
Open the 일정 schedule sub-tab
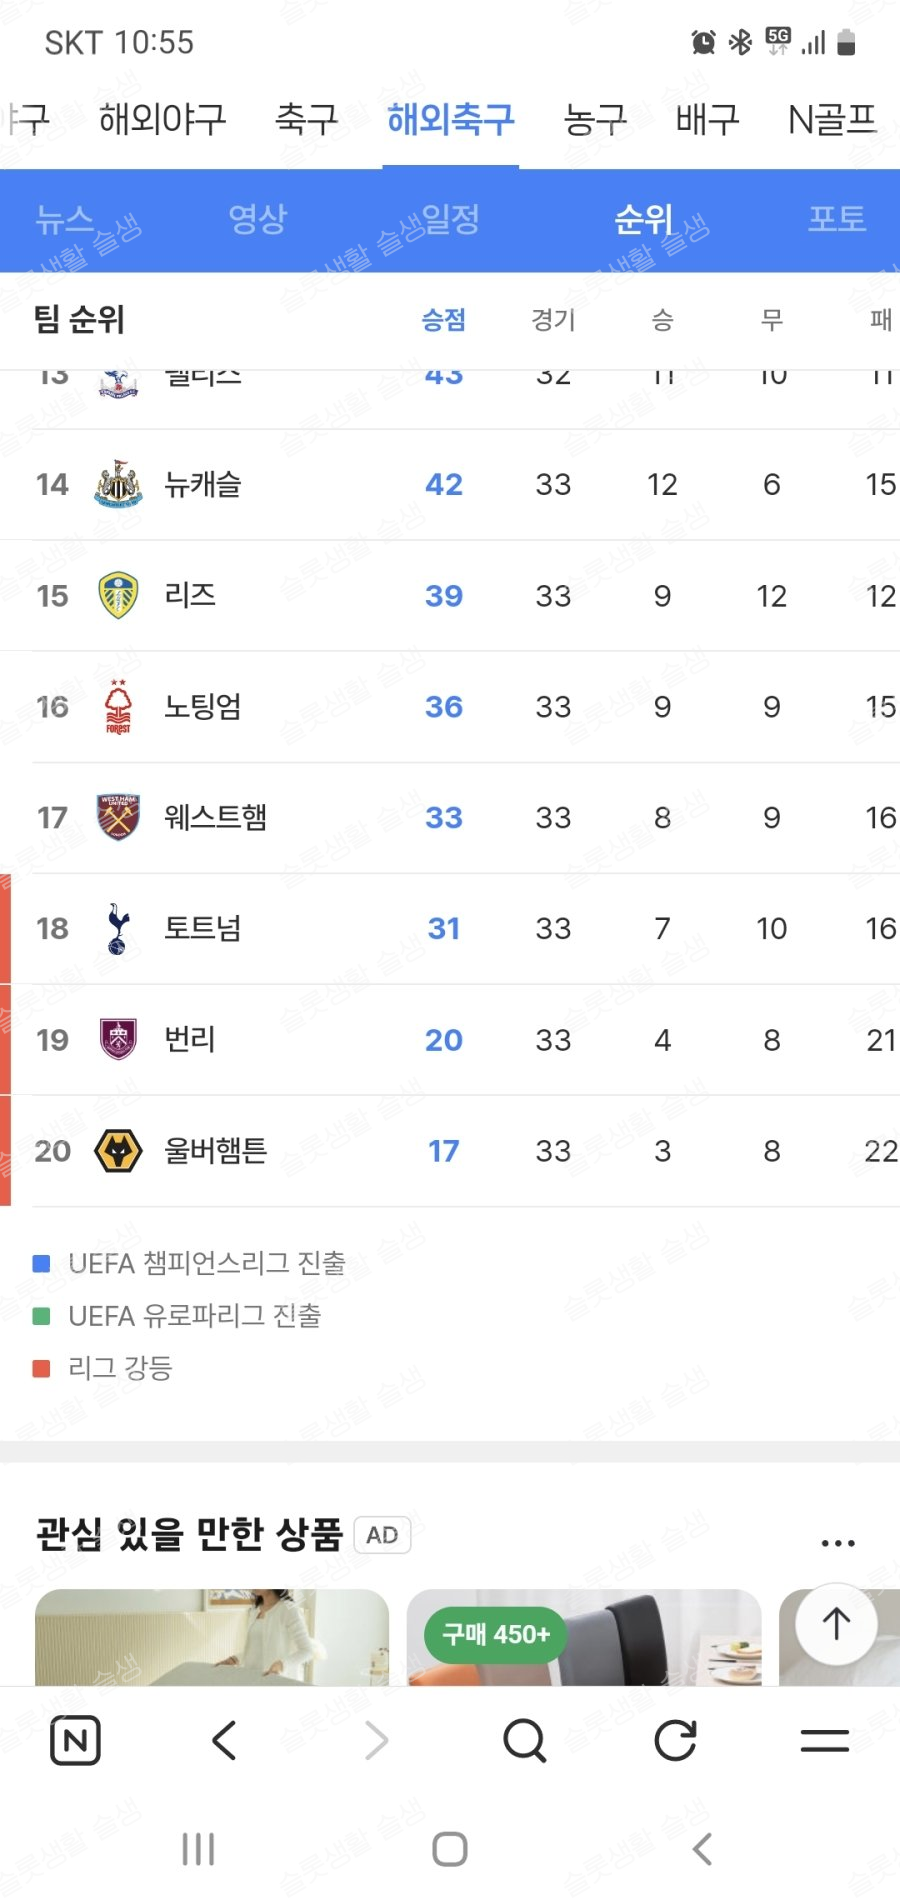click(x=450, y=219)
